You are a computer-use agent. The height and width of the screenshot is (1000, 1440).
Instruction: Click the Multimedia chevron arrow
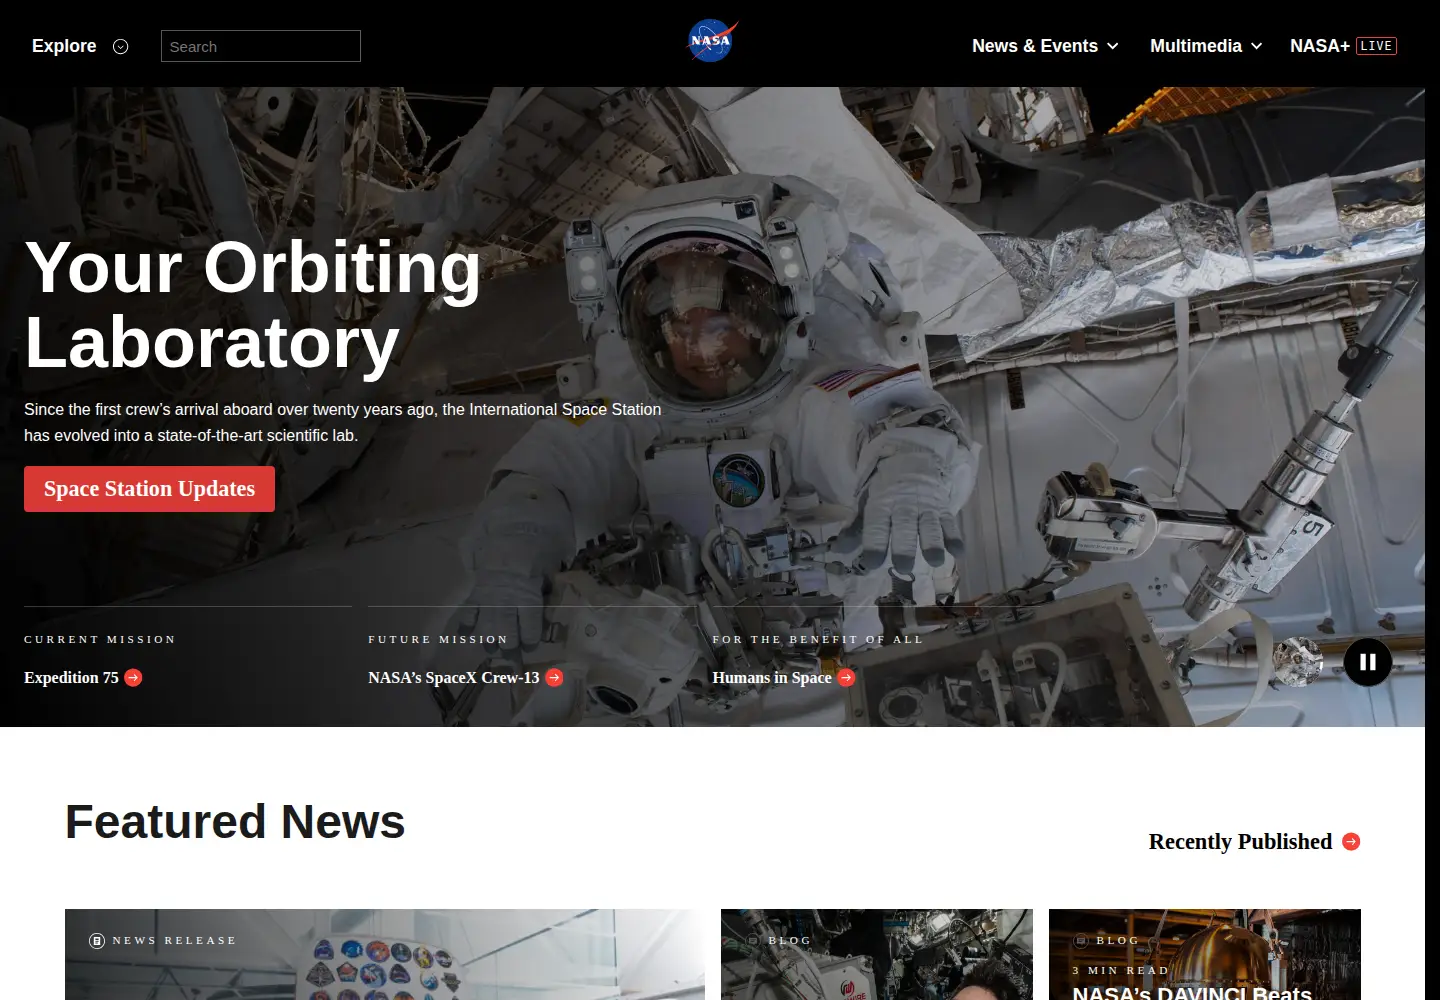pos(1256,46)
